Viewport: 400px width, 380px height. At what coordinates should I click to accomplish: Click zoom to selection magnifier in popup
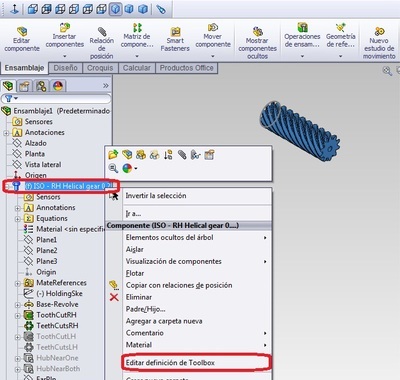pyautogui.click(x=113, y=168)
